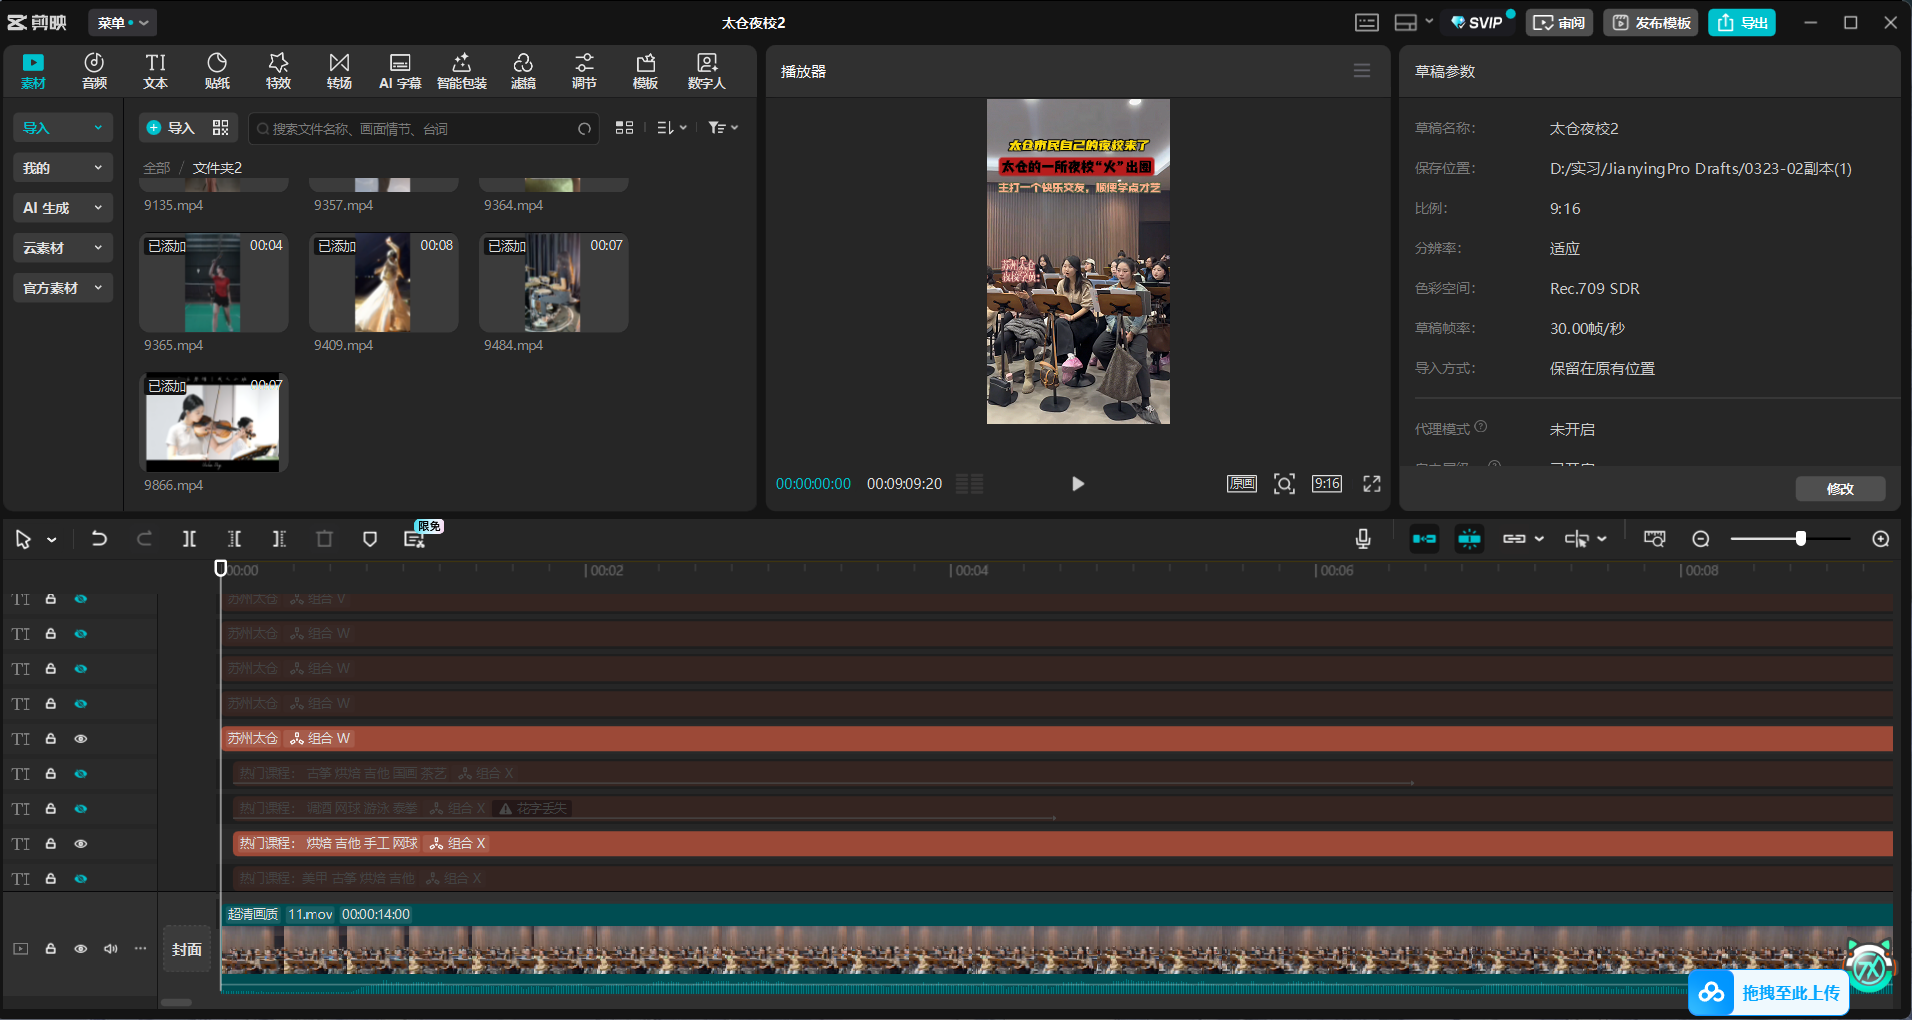
Task: Click the 修改 modify button
Action: tap(1839, 489)
